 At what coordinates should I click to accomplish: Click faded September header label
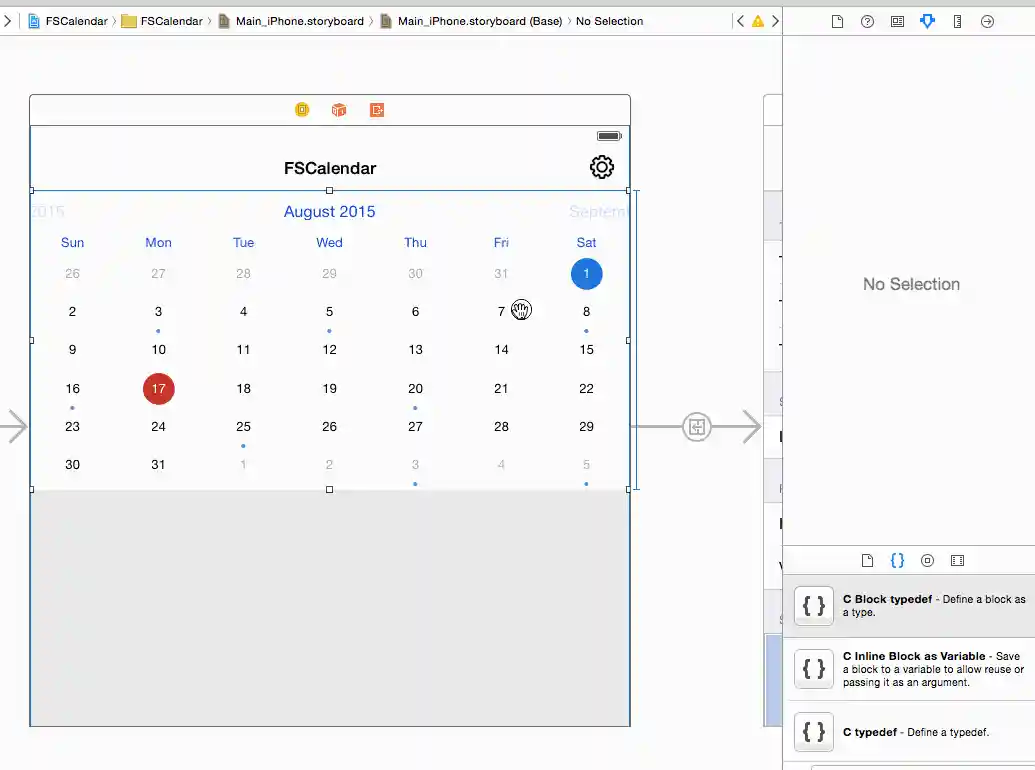(599, 212)
